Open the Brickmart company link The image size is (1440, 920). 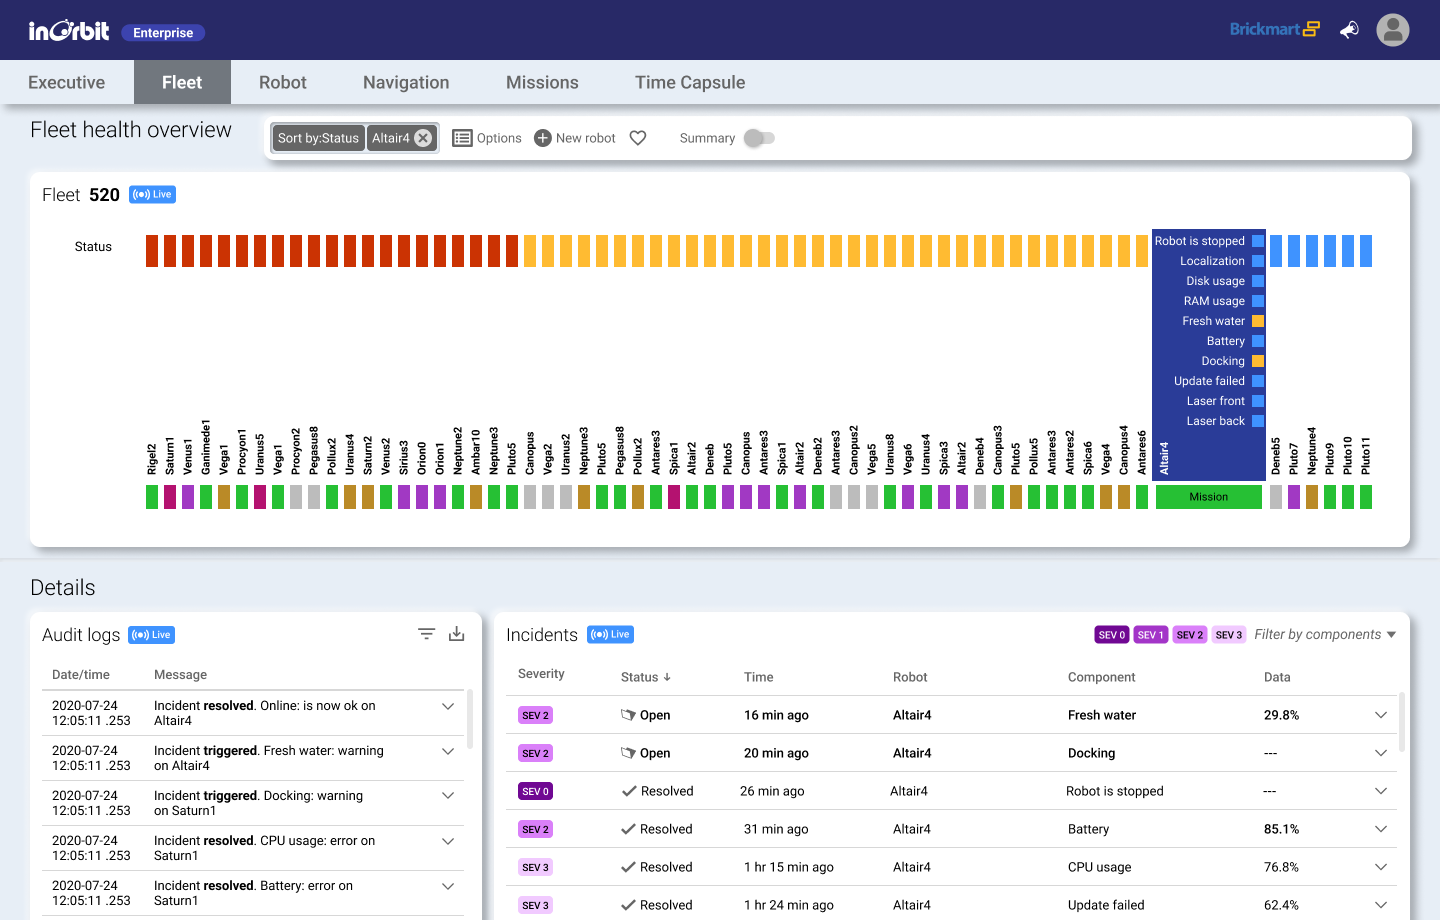(1275, 29)
